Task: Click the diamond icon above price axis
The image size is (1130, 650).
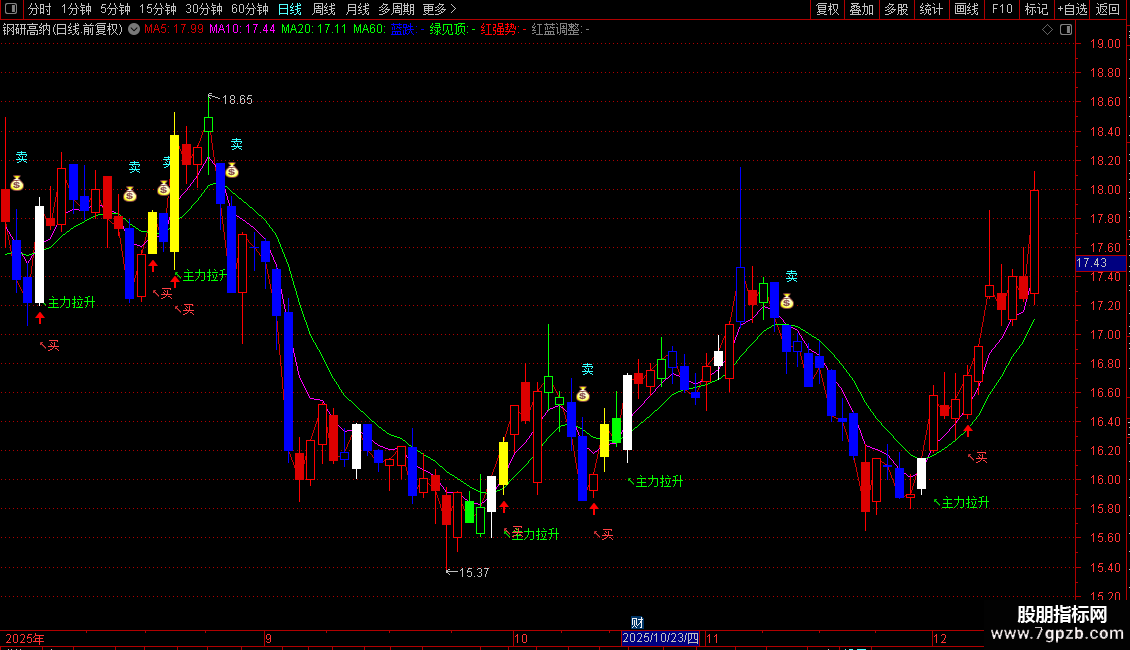Action: [1048, 30]
